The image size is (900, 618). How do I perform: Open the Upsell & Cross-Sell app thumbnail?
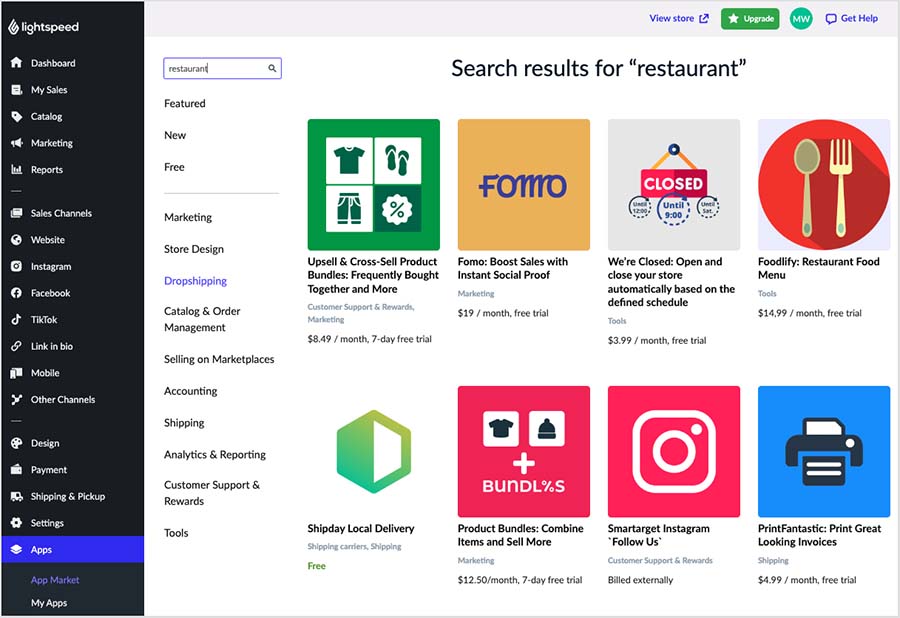[x=374, y=185]
